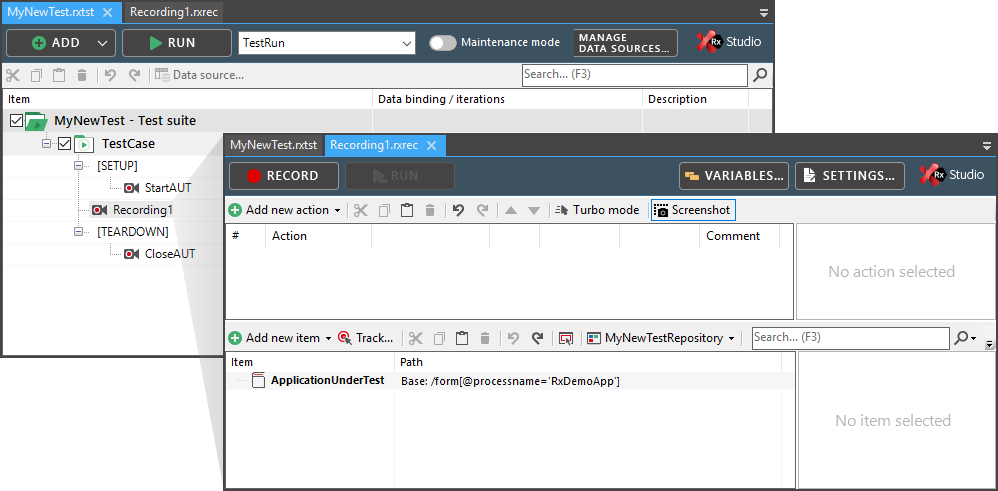Toggle the TestCase checkbox
The height and width of the screenshot is (491, 998).
pos(64,144)
